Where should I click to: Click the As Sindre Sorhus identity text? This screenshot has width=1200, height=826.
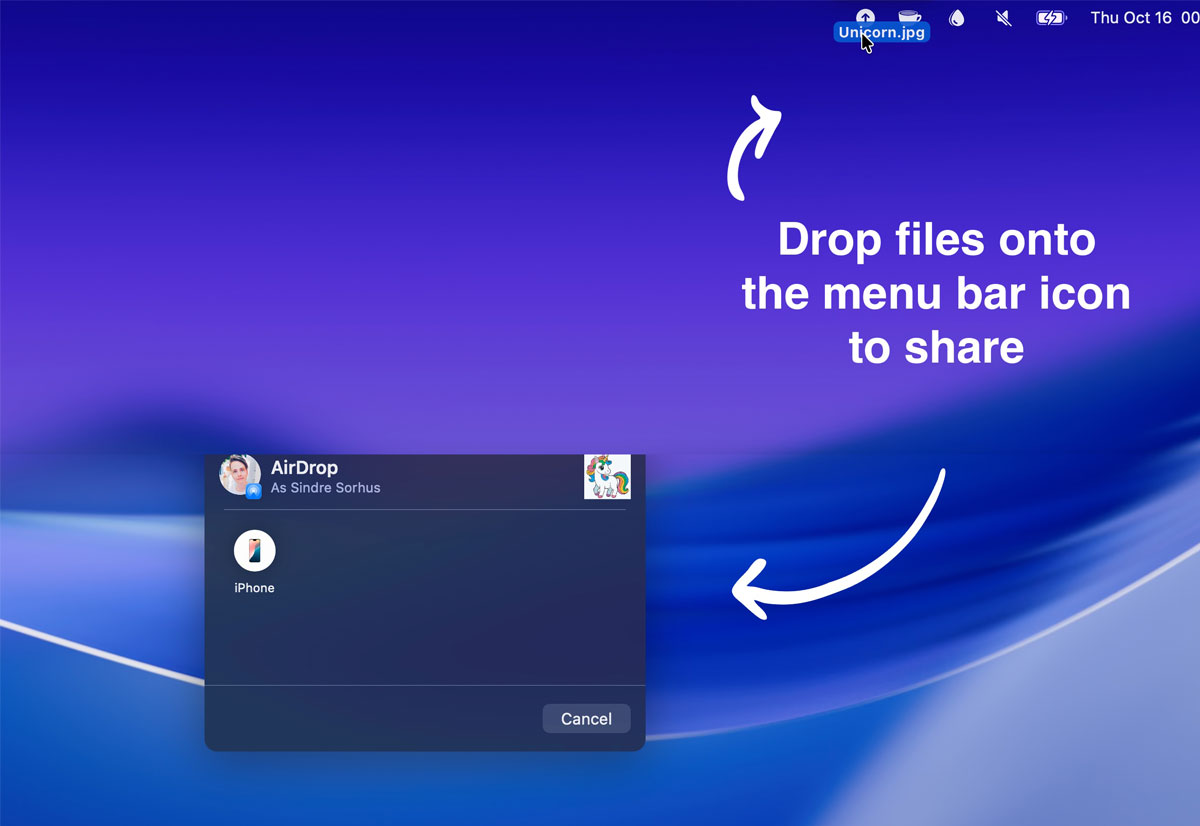[x=325, y=487]
